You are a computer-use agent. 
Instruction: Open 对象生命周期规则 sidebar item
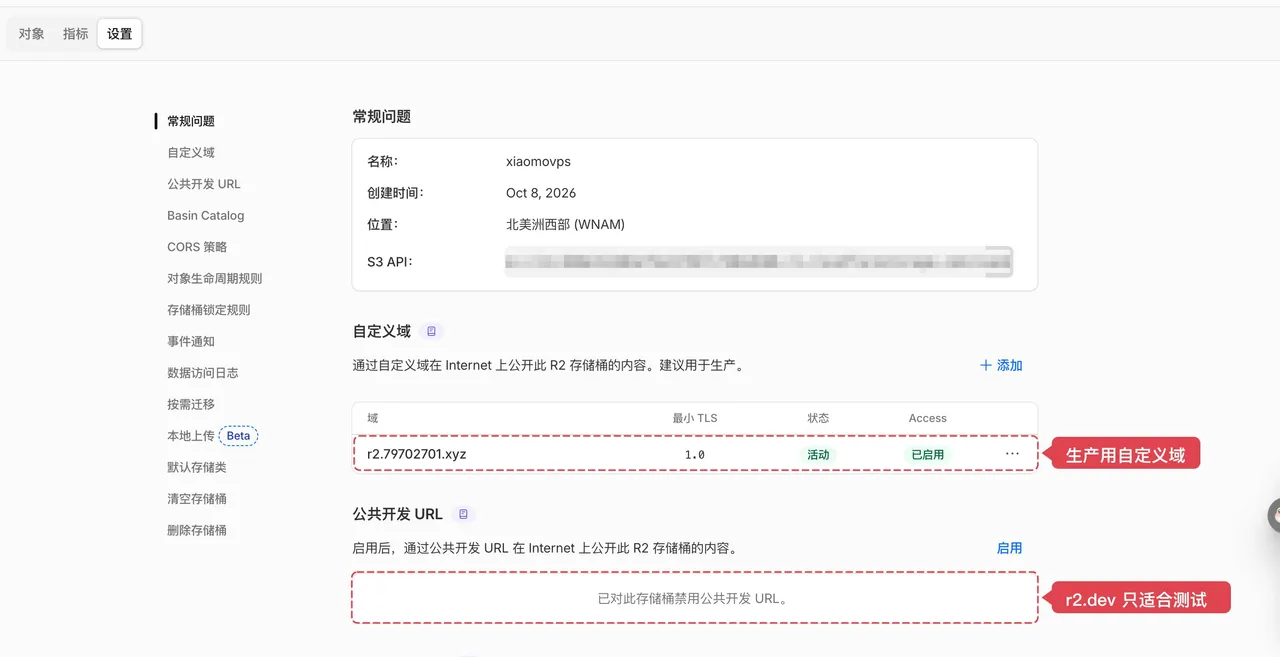point(215,279)
